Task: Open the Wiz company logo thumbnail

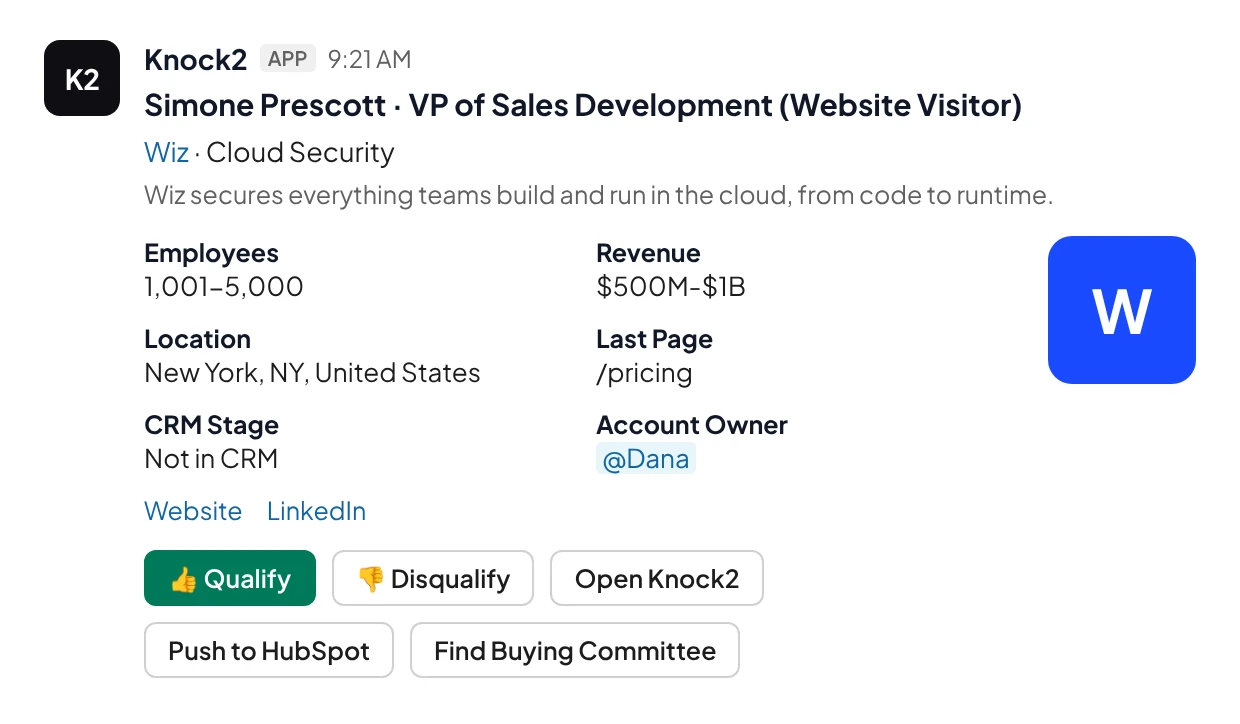Action: coord(1122,310)
